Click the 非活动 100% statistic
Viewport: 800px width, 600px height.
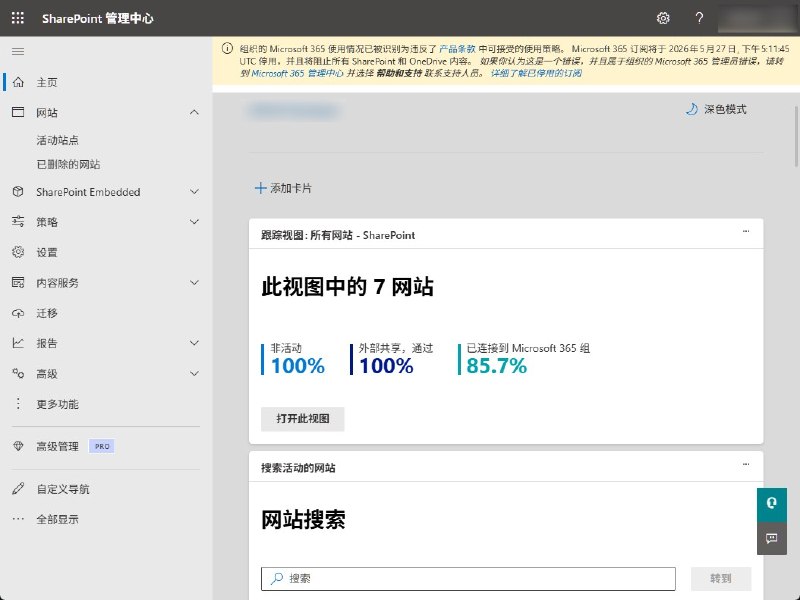[293, 359]
